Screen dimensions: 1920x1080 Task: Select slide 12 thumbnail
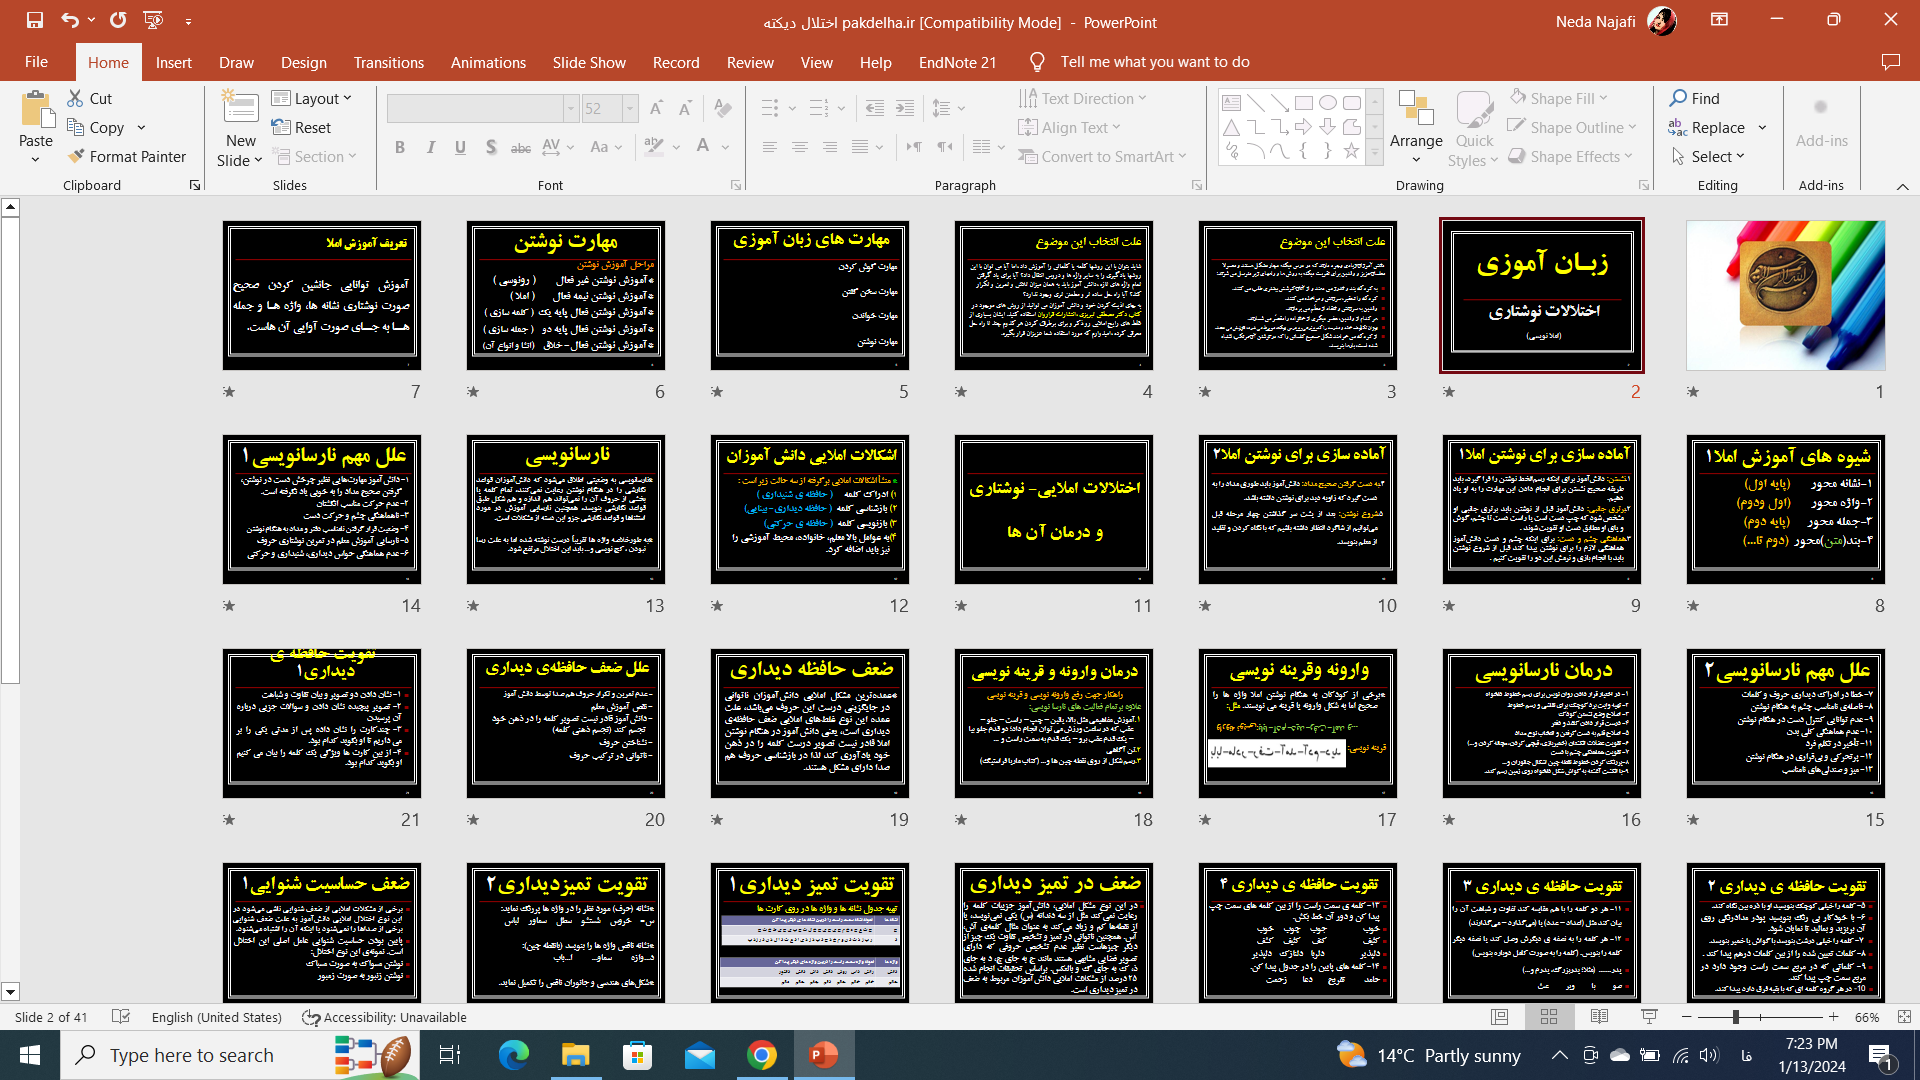tap(809, 510)
